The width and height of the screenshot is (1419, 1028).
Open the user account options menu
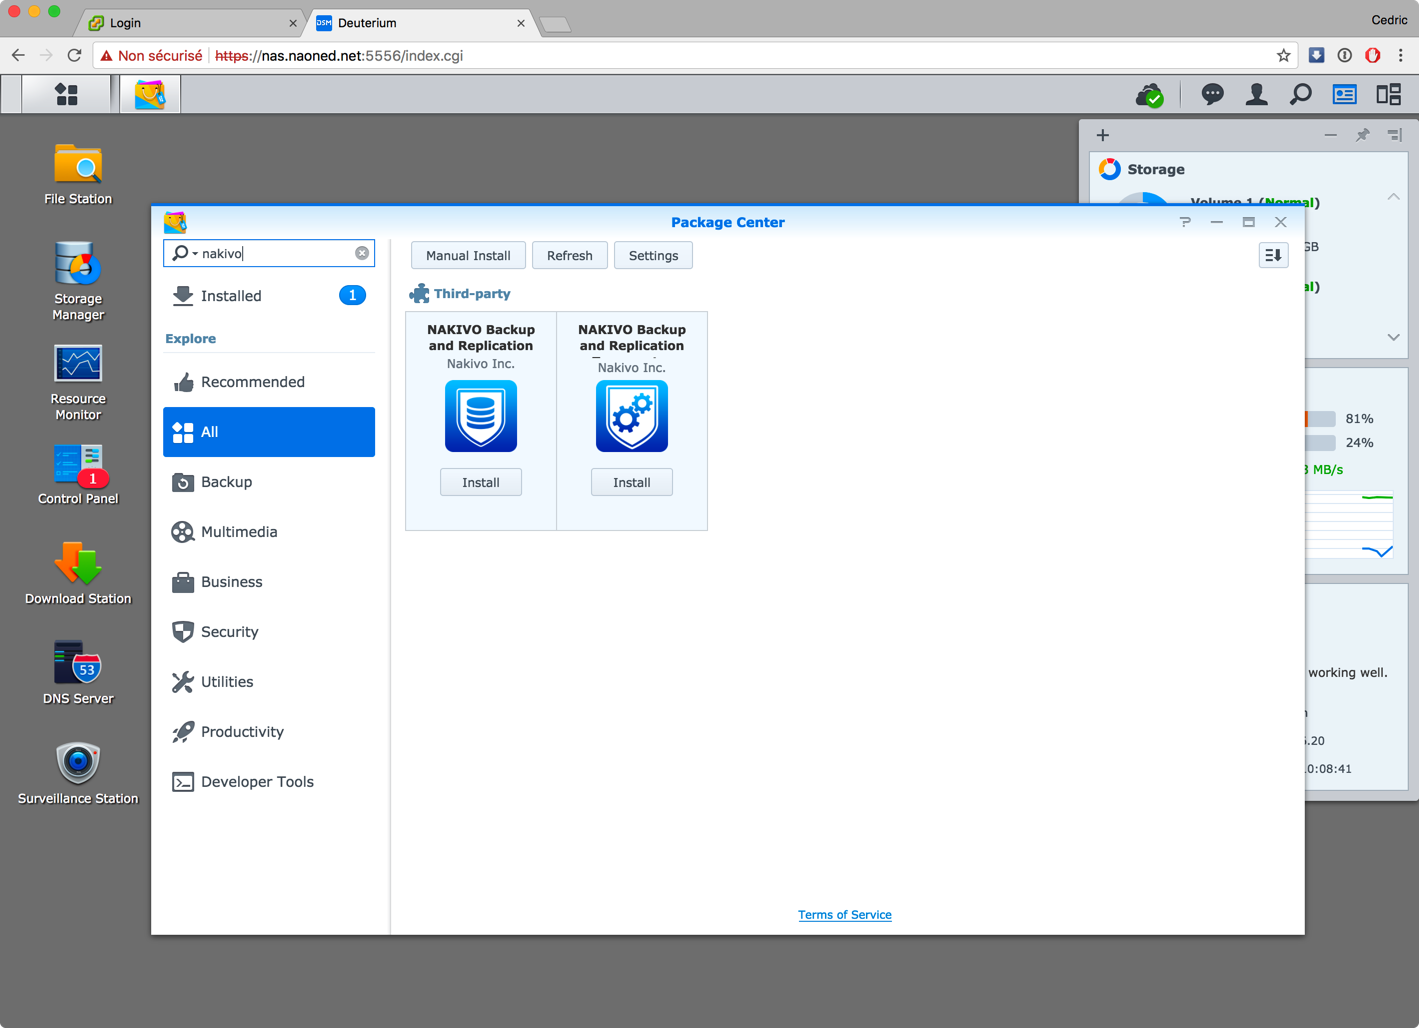[x=1256, y=94]
